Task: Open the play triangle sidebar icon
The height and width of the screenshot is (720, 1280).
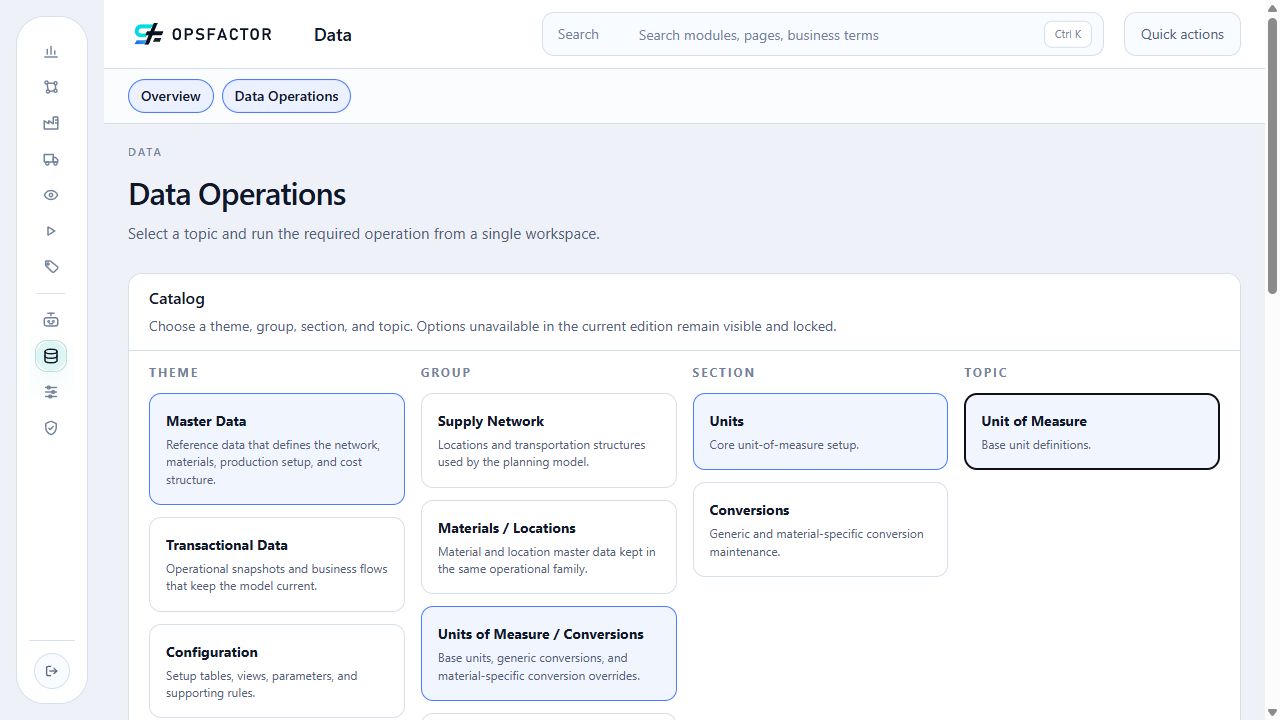Action: (51, 231)
